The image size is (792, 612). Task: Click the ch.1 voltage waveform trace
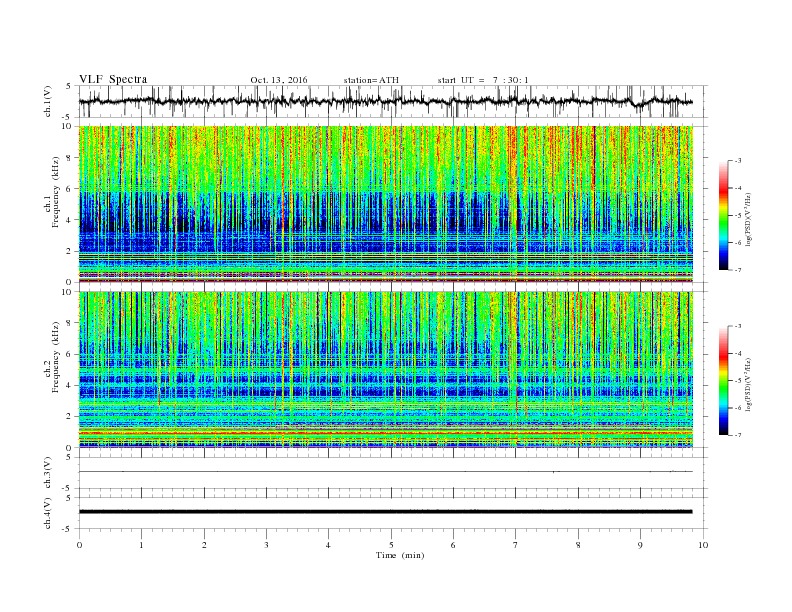(x=385, y=101)
